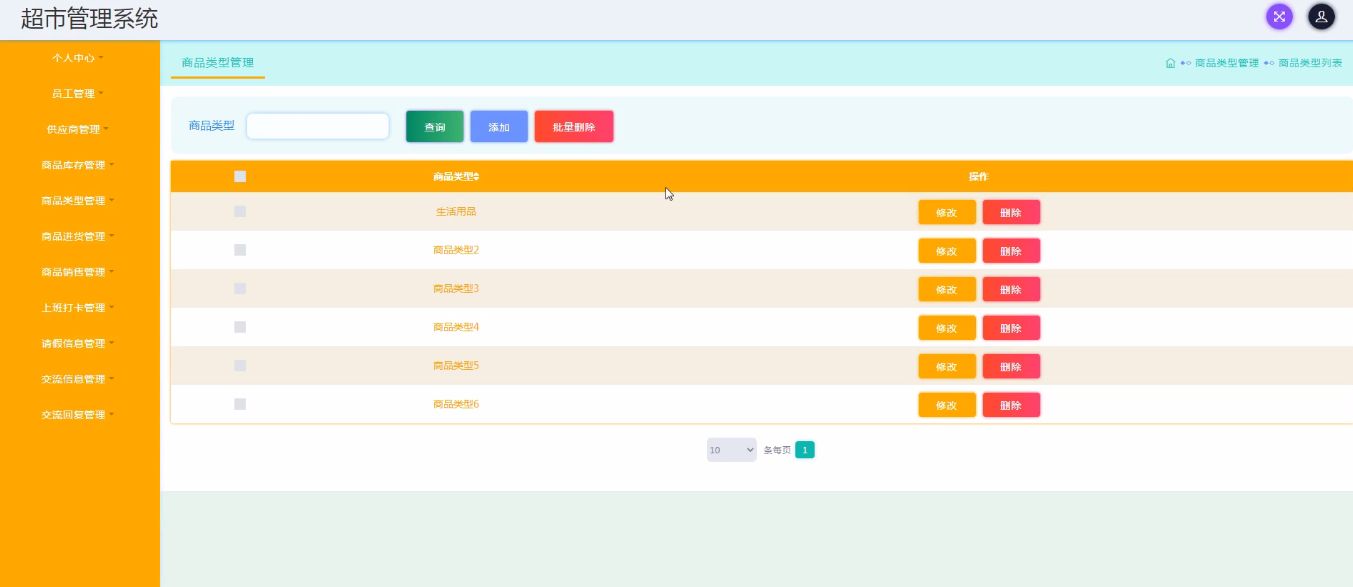Select the 商品类型管理 tab
The width and height of the screenshot is (1353, 587).
(218, 63)
